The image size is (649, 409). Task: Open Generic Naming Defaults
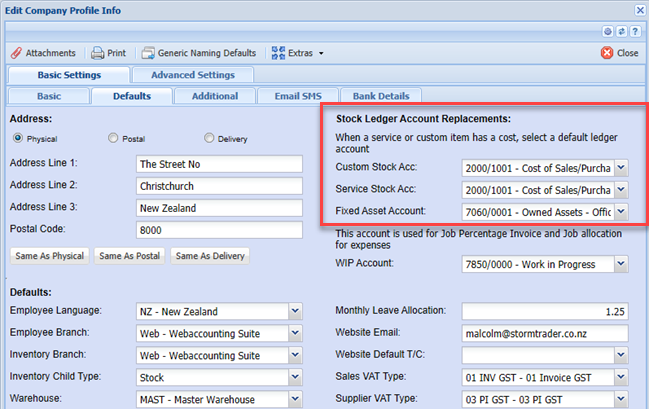tap(148, 53)
